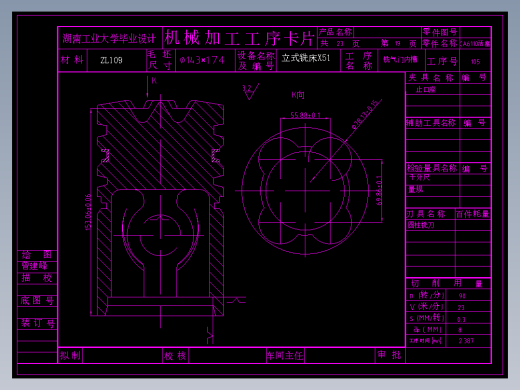Click the 检验量具名称 header
This screenshot has width=520, height=390.
431,168
